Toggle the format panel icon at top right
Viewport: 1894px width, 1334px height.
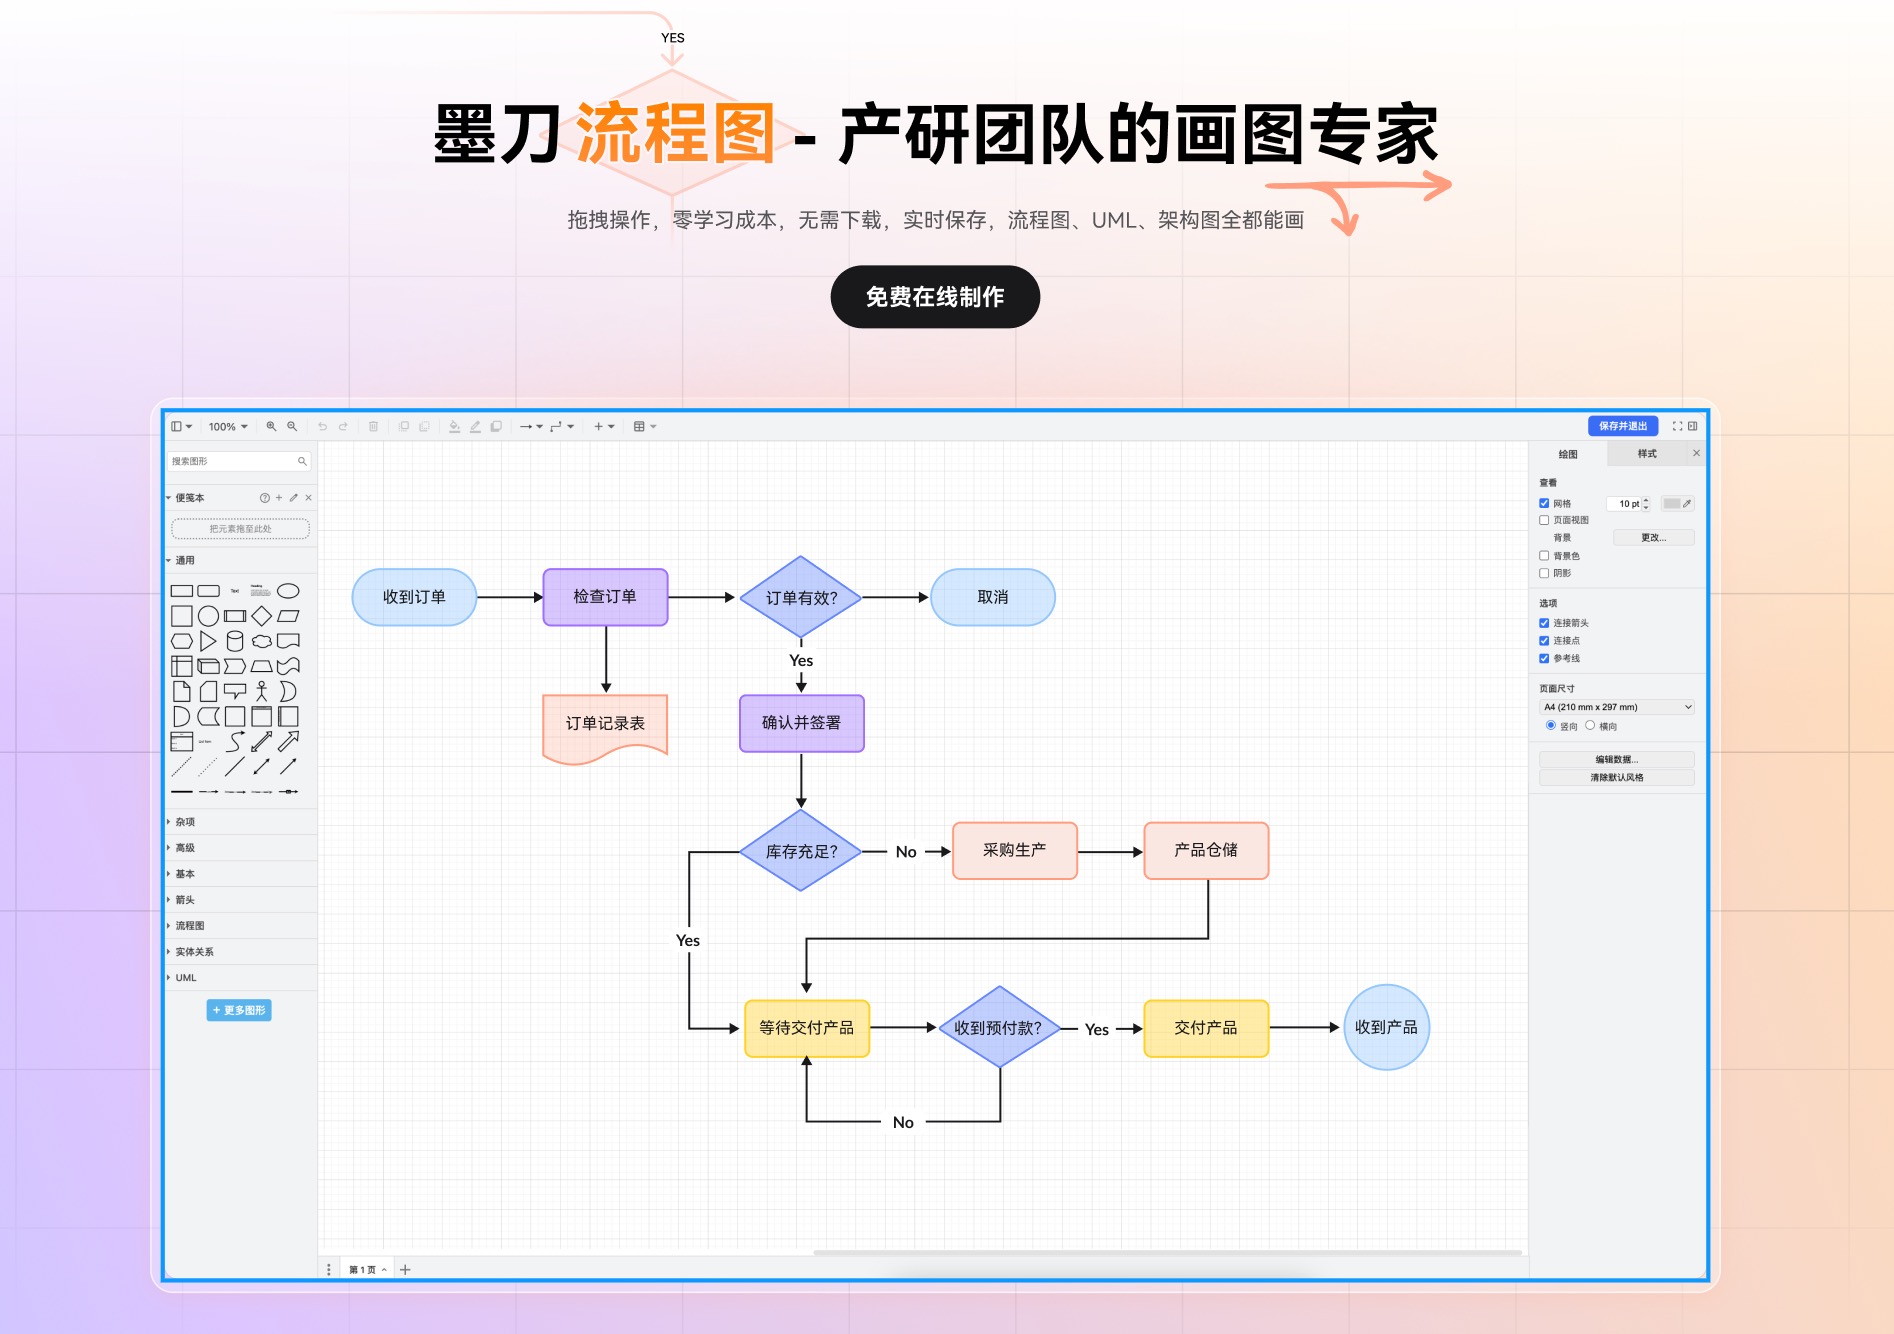[x=1693, y=426]
